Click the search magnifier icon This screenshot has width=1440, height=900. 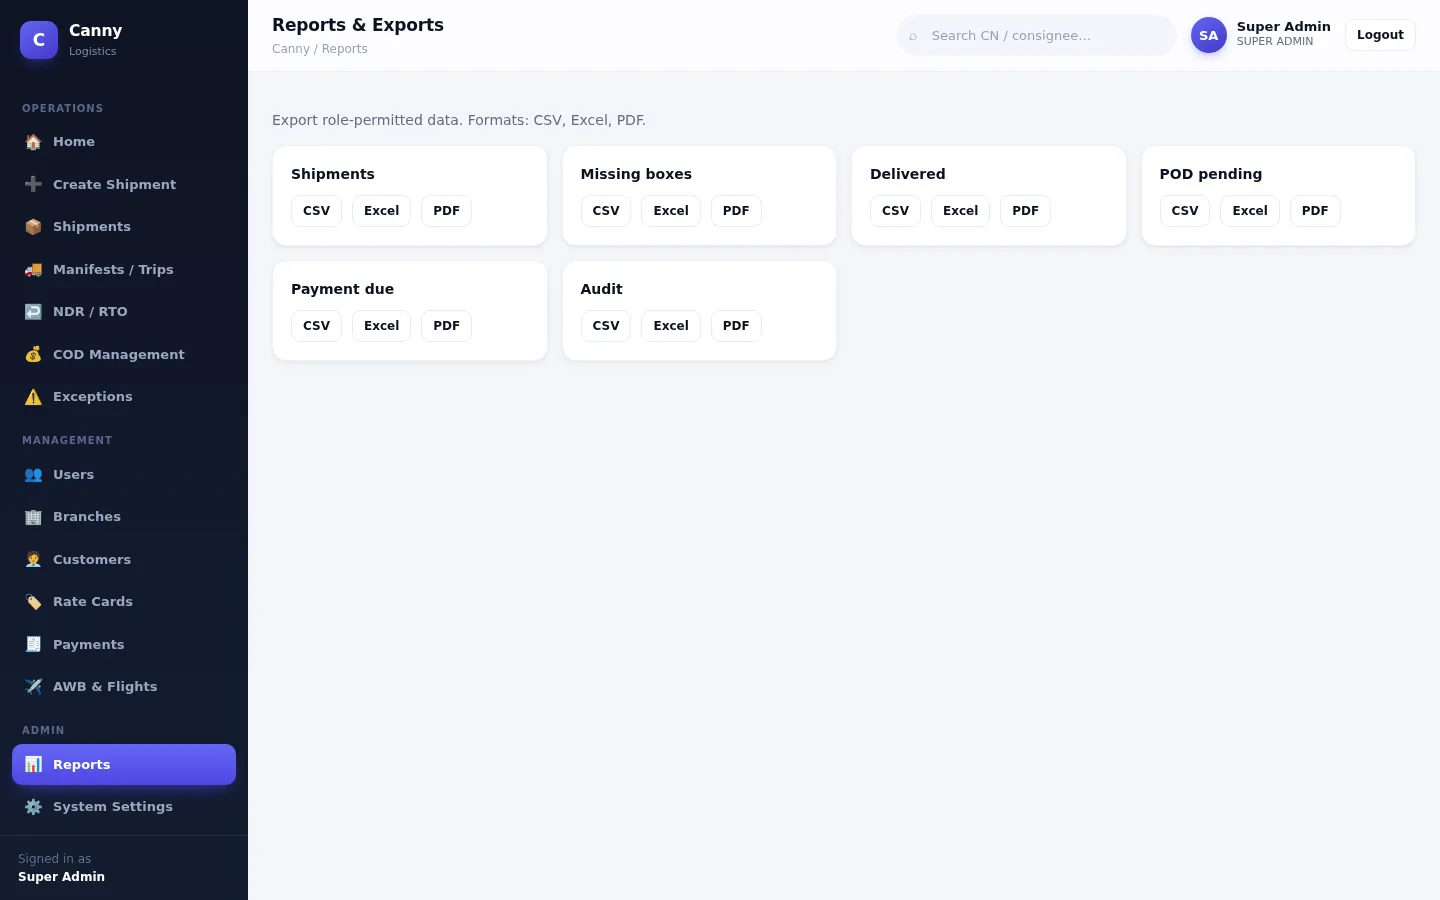(913, 36)
